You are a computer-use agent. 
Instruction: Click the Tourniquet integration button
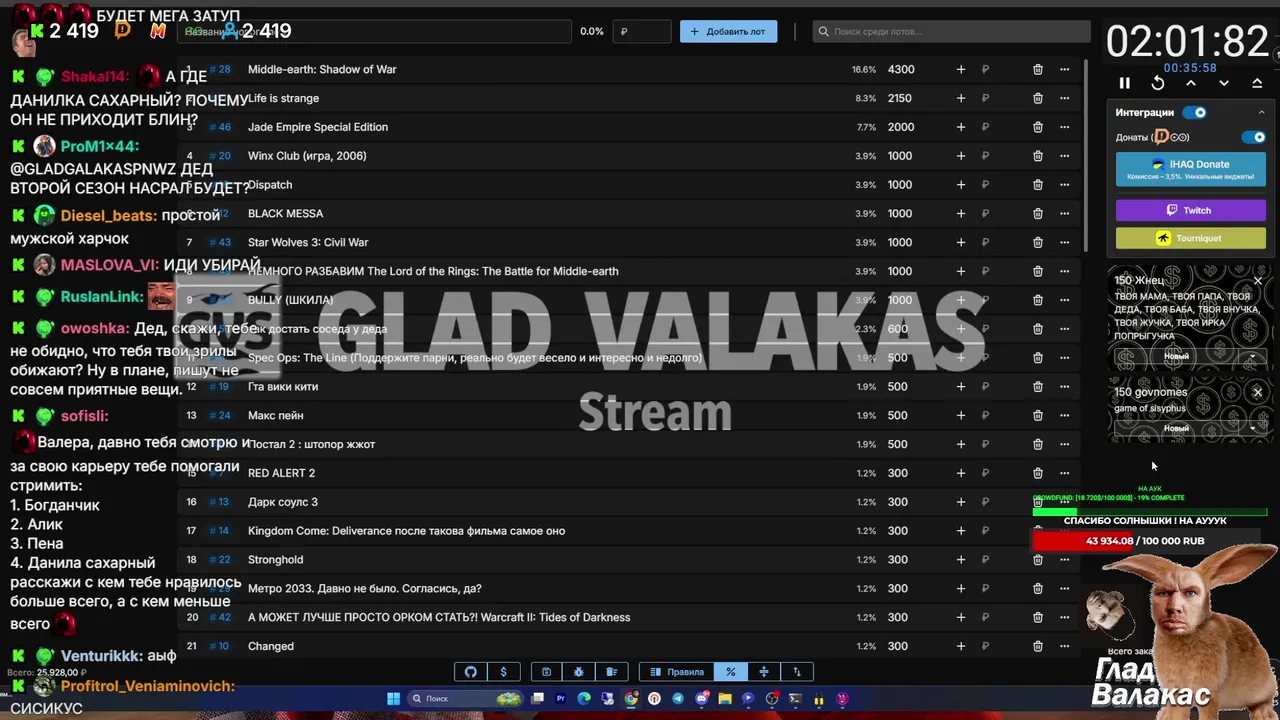tap(1190, 239)
